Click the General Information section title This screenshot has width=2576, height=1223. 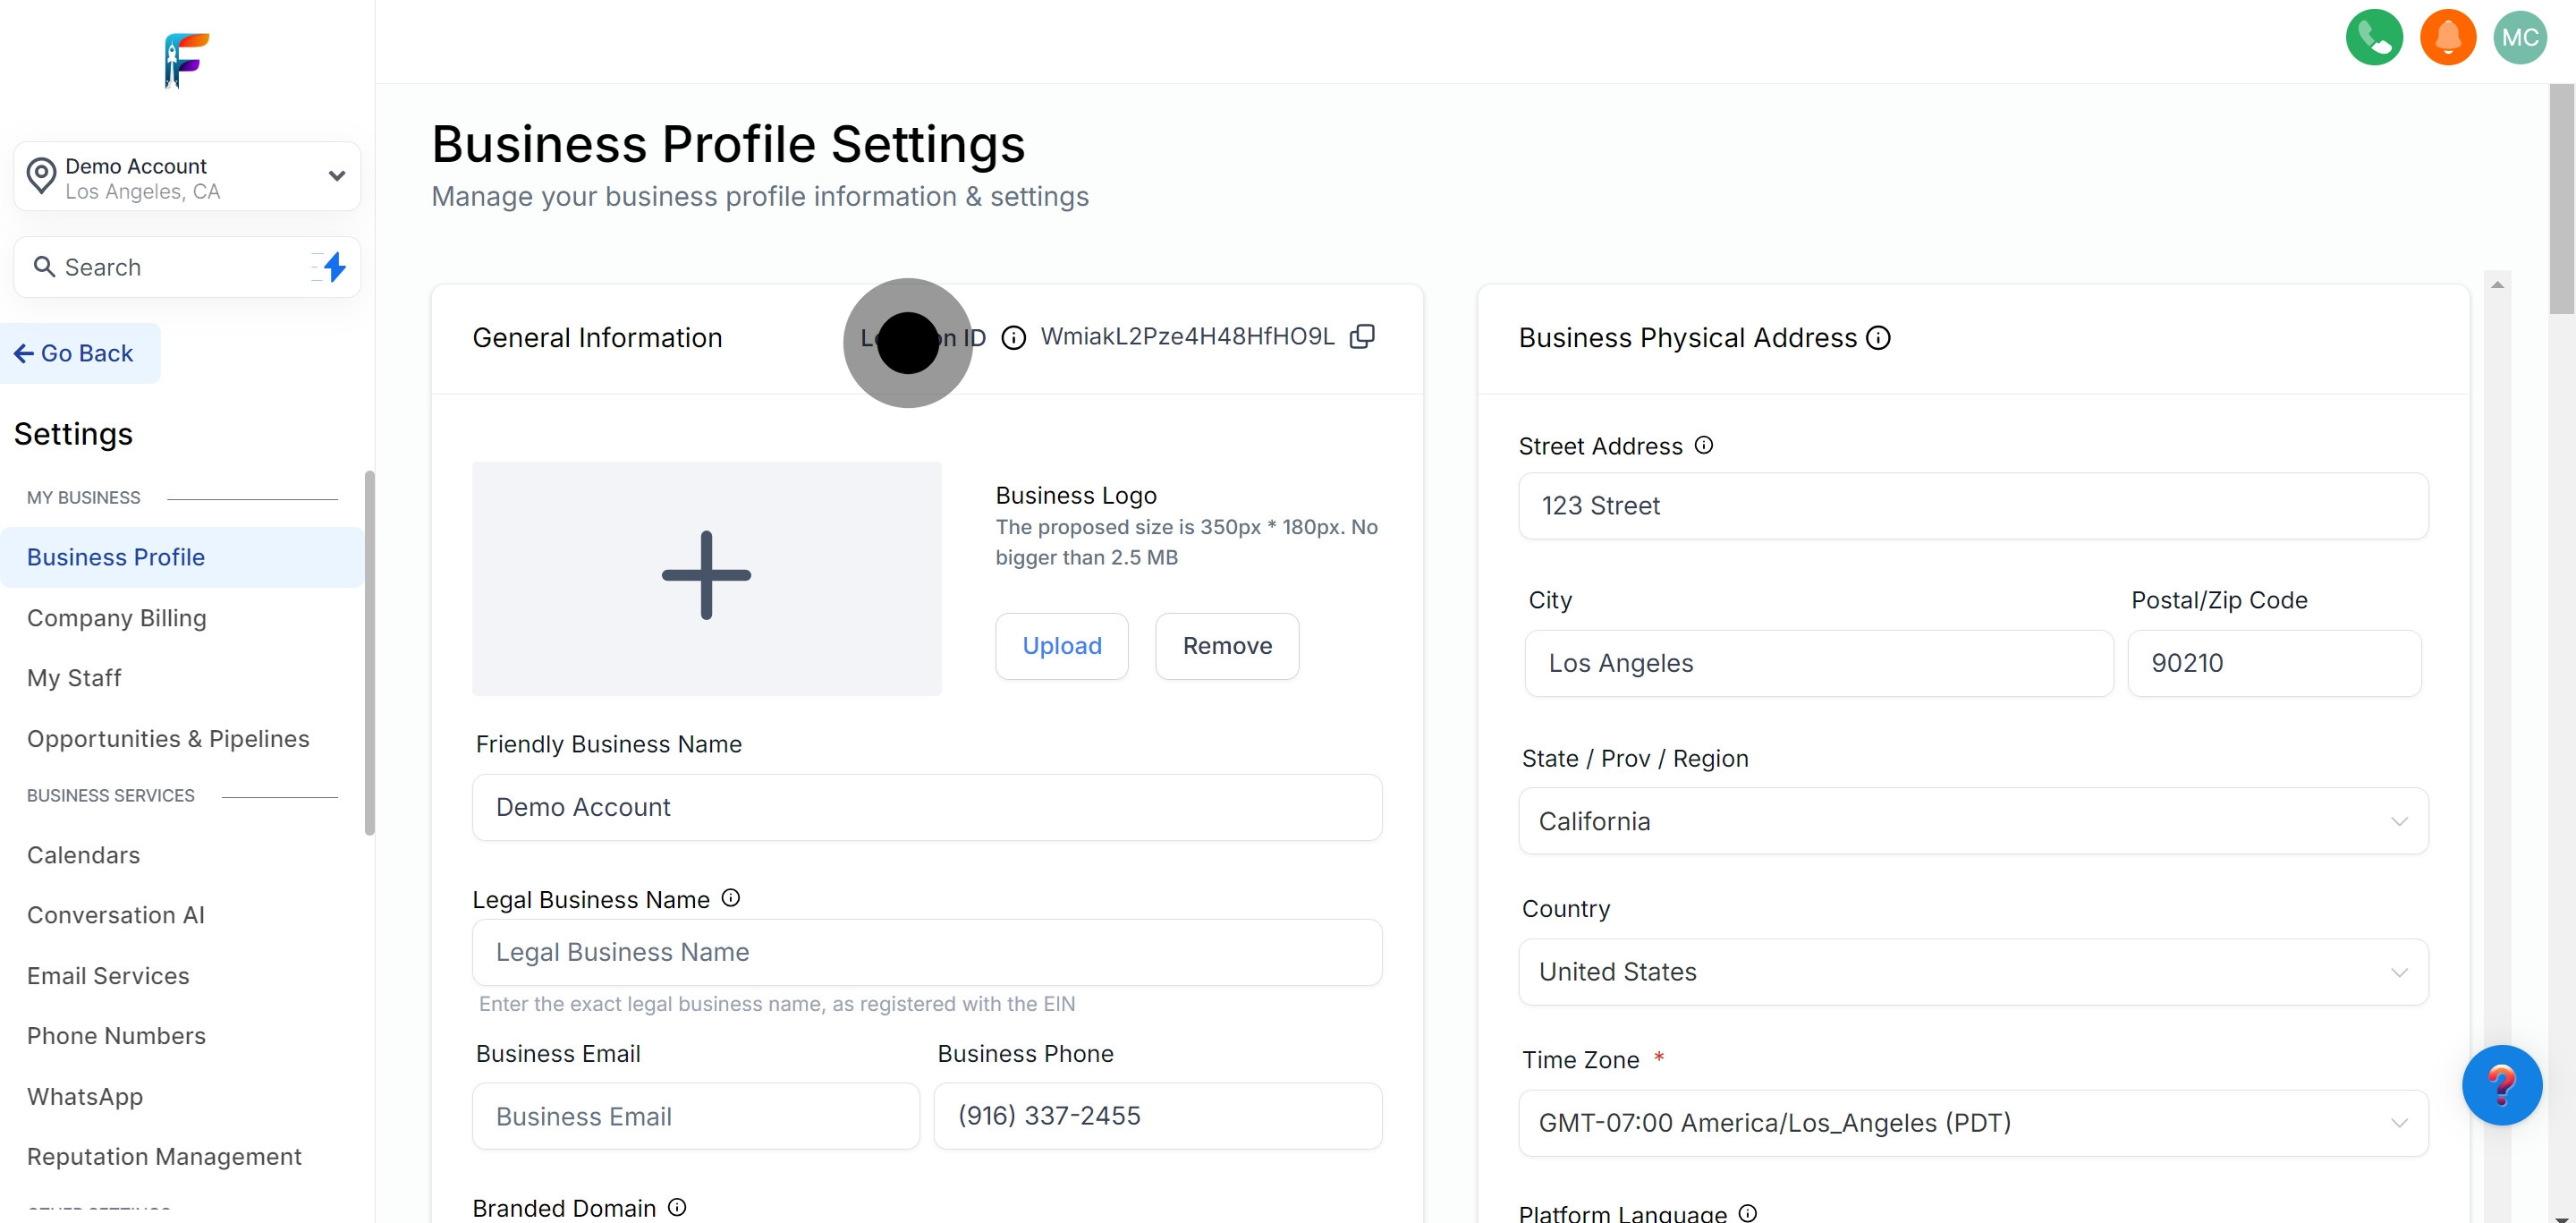(x=597, y=338)
